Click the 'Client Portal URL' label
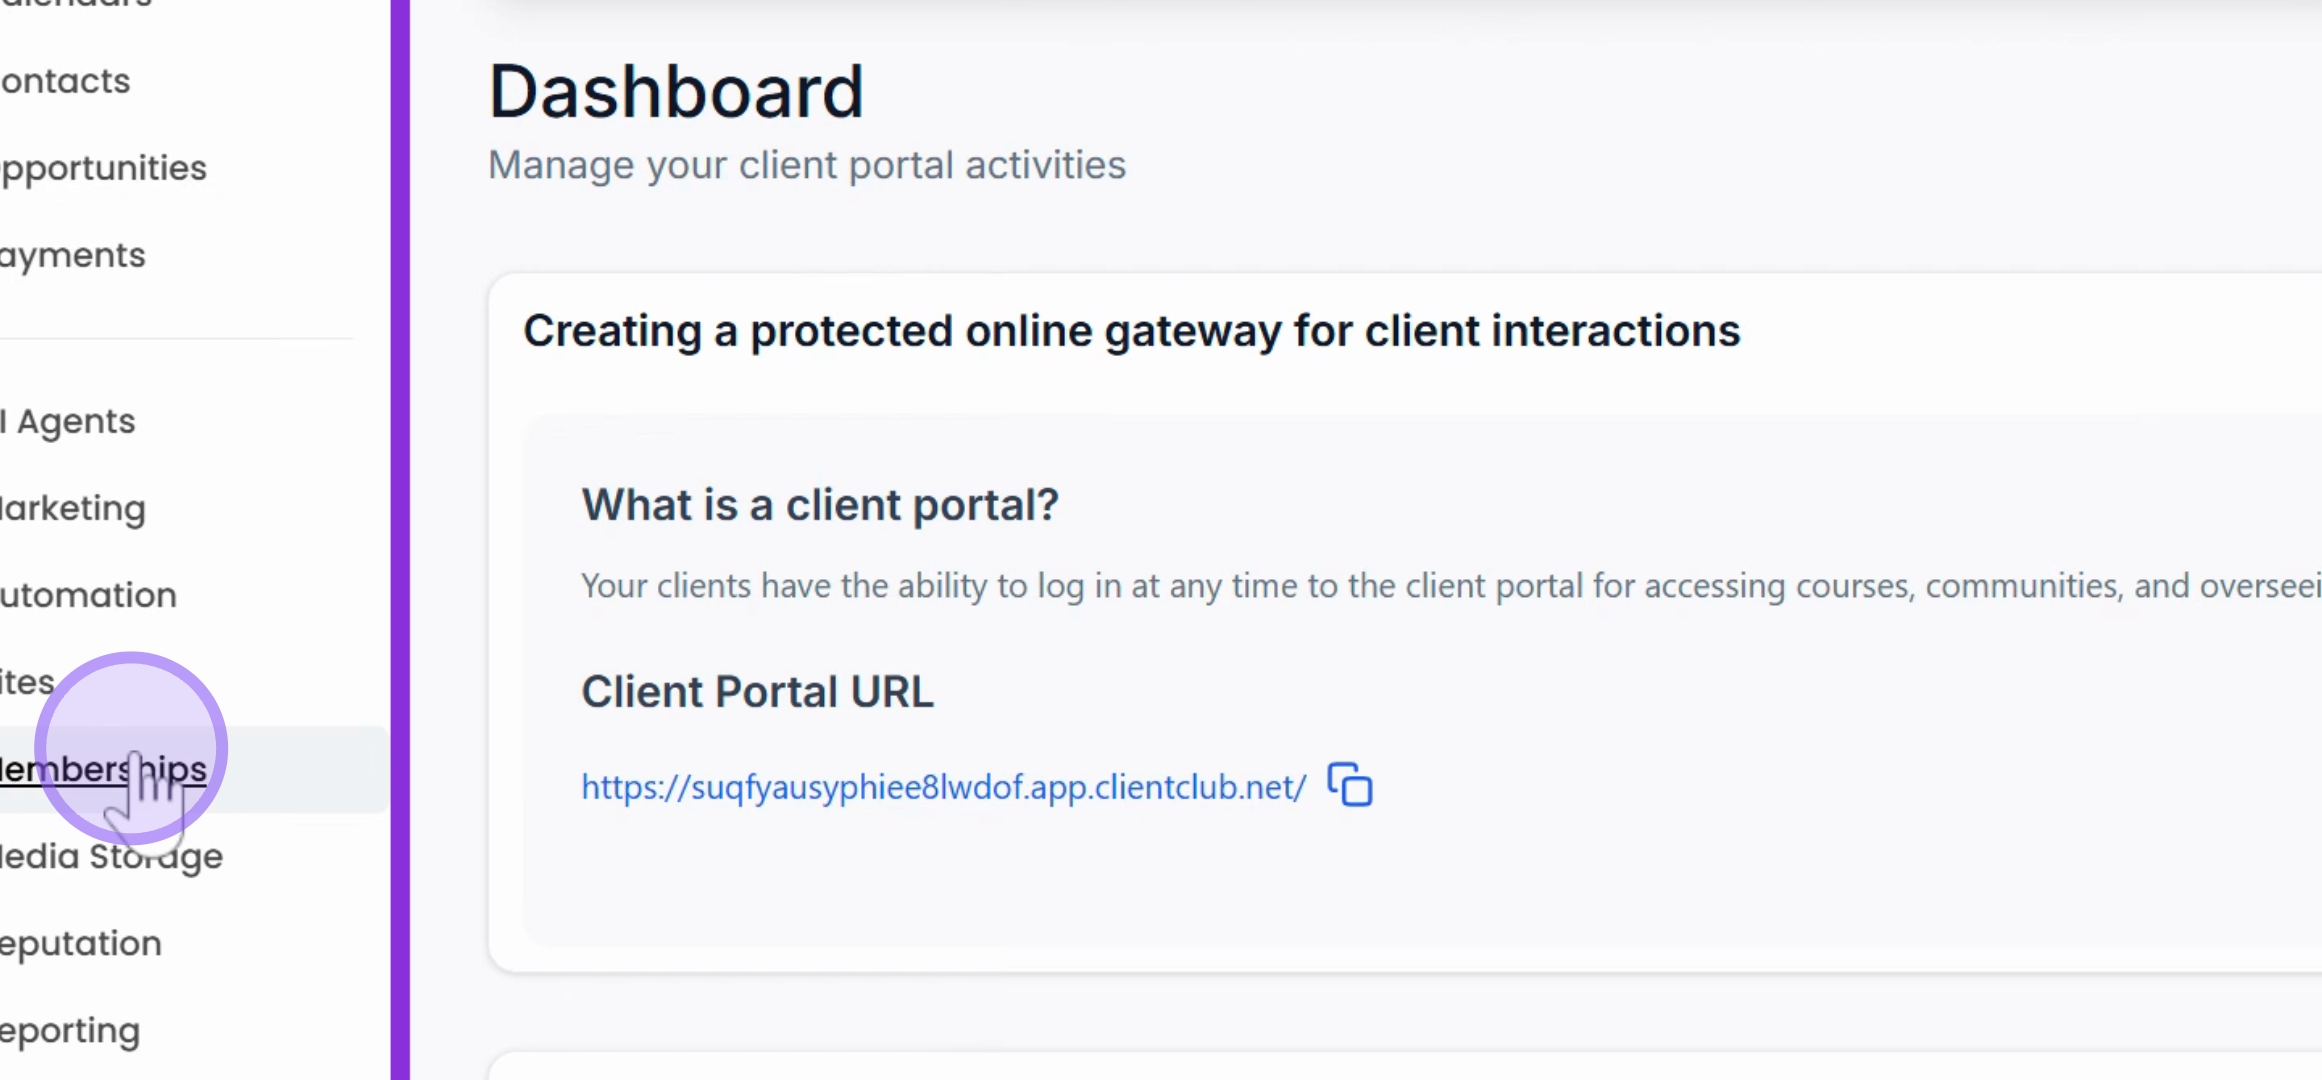Image resolution: width=2322 pixels, height=1080 pixels. [758, 692]
